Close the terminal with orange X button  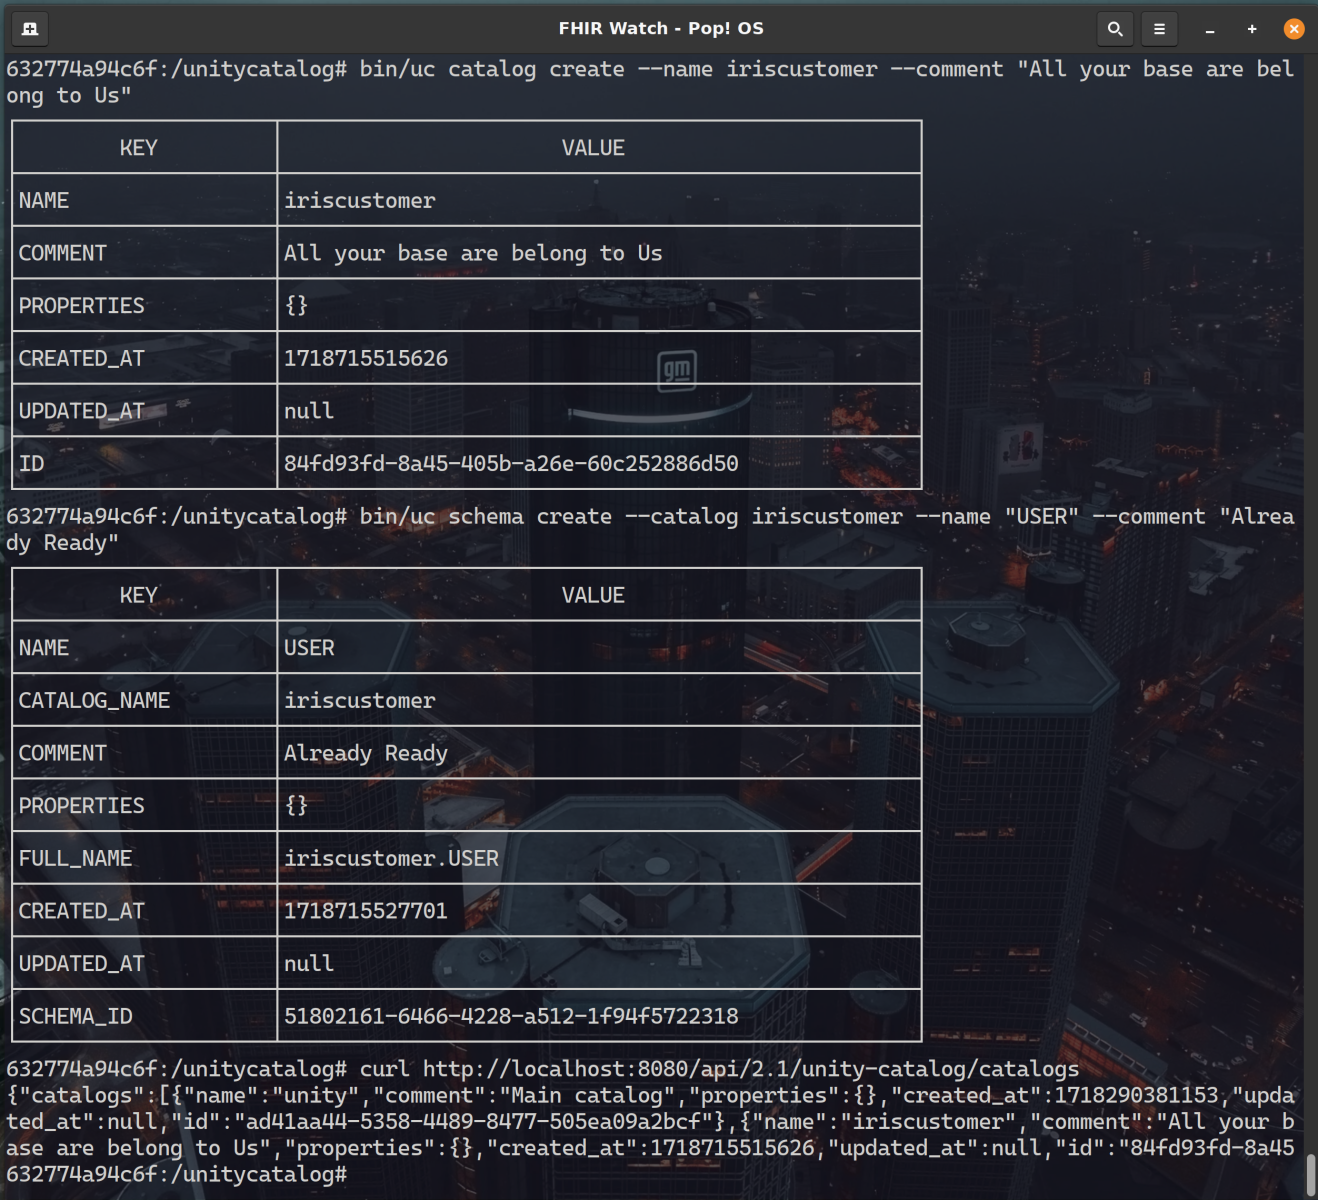1294,29
